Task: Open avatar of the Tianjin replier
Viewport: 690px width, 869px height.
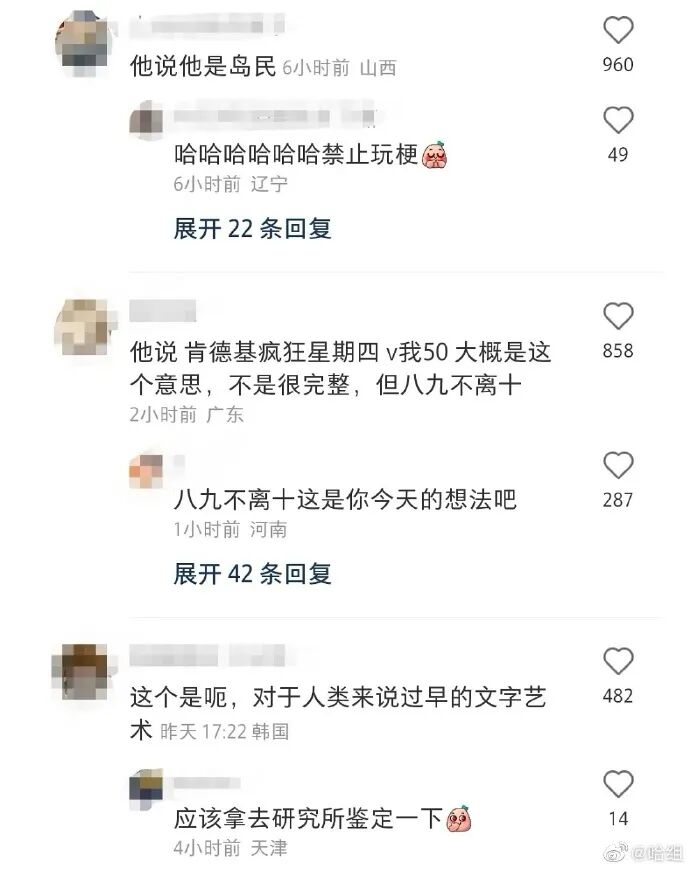Action: [x=146, y=790]
